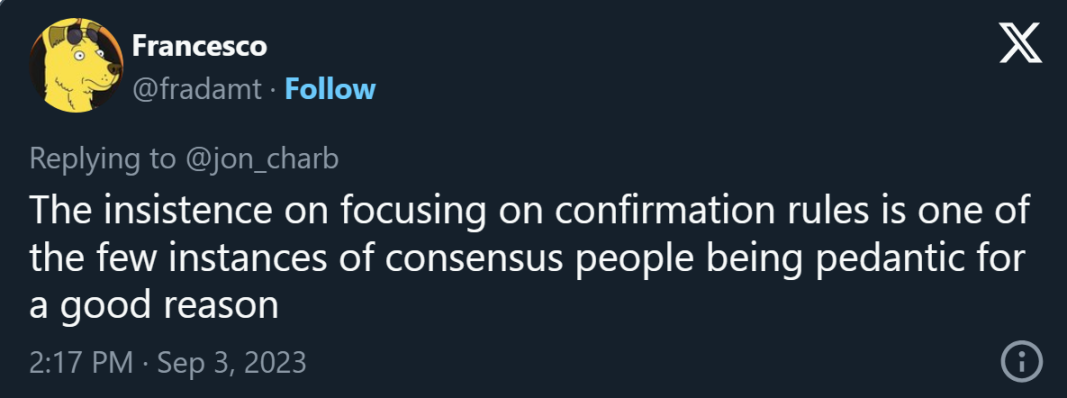Open the circled info icon

click(x=1021, y=362)
